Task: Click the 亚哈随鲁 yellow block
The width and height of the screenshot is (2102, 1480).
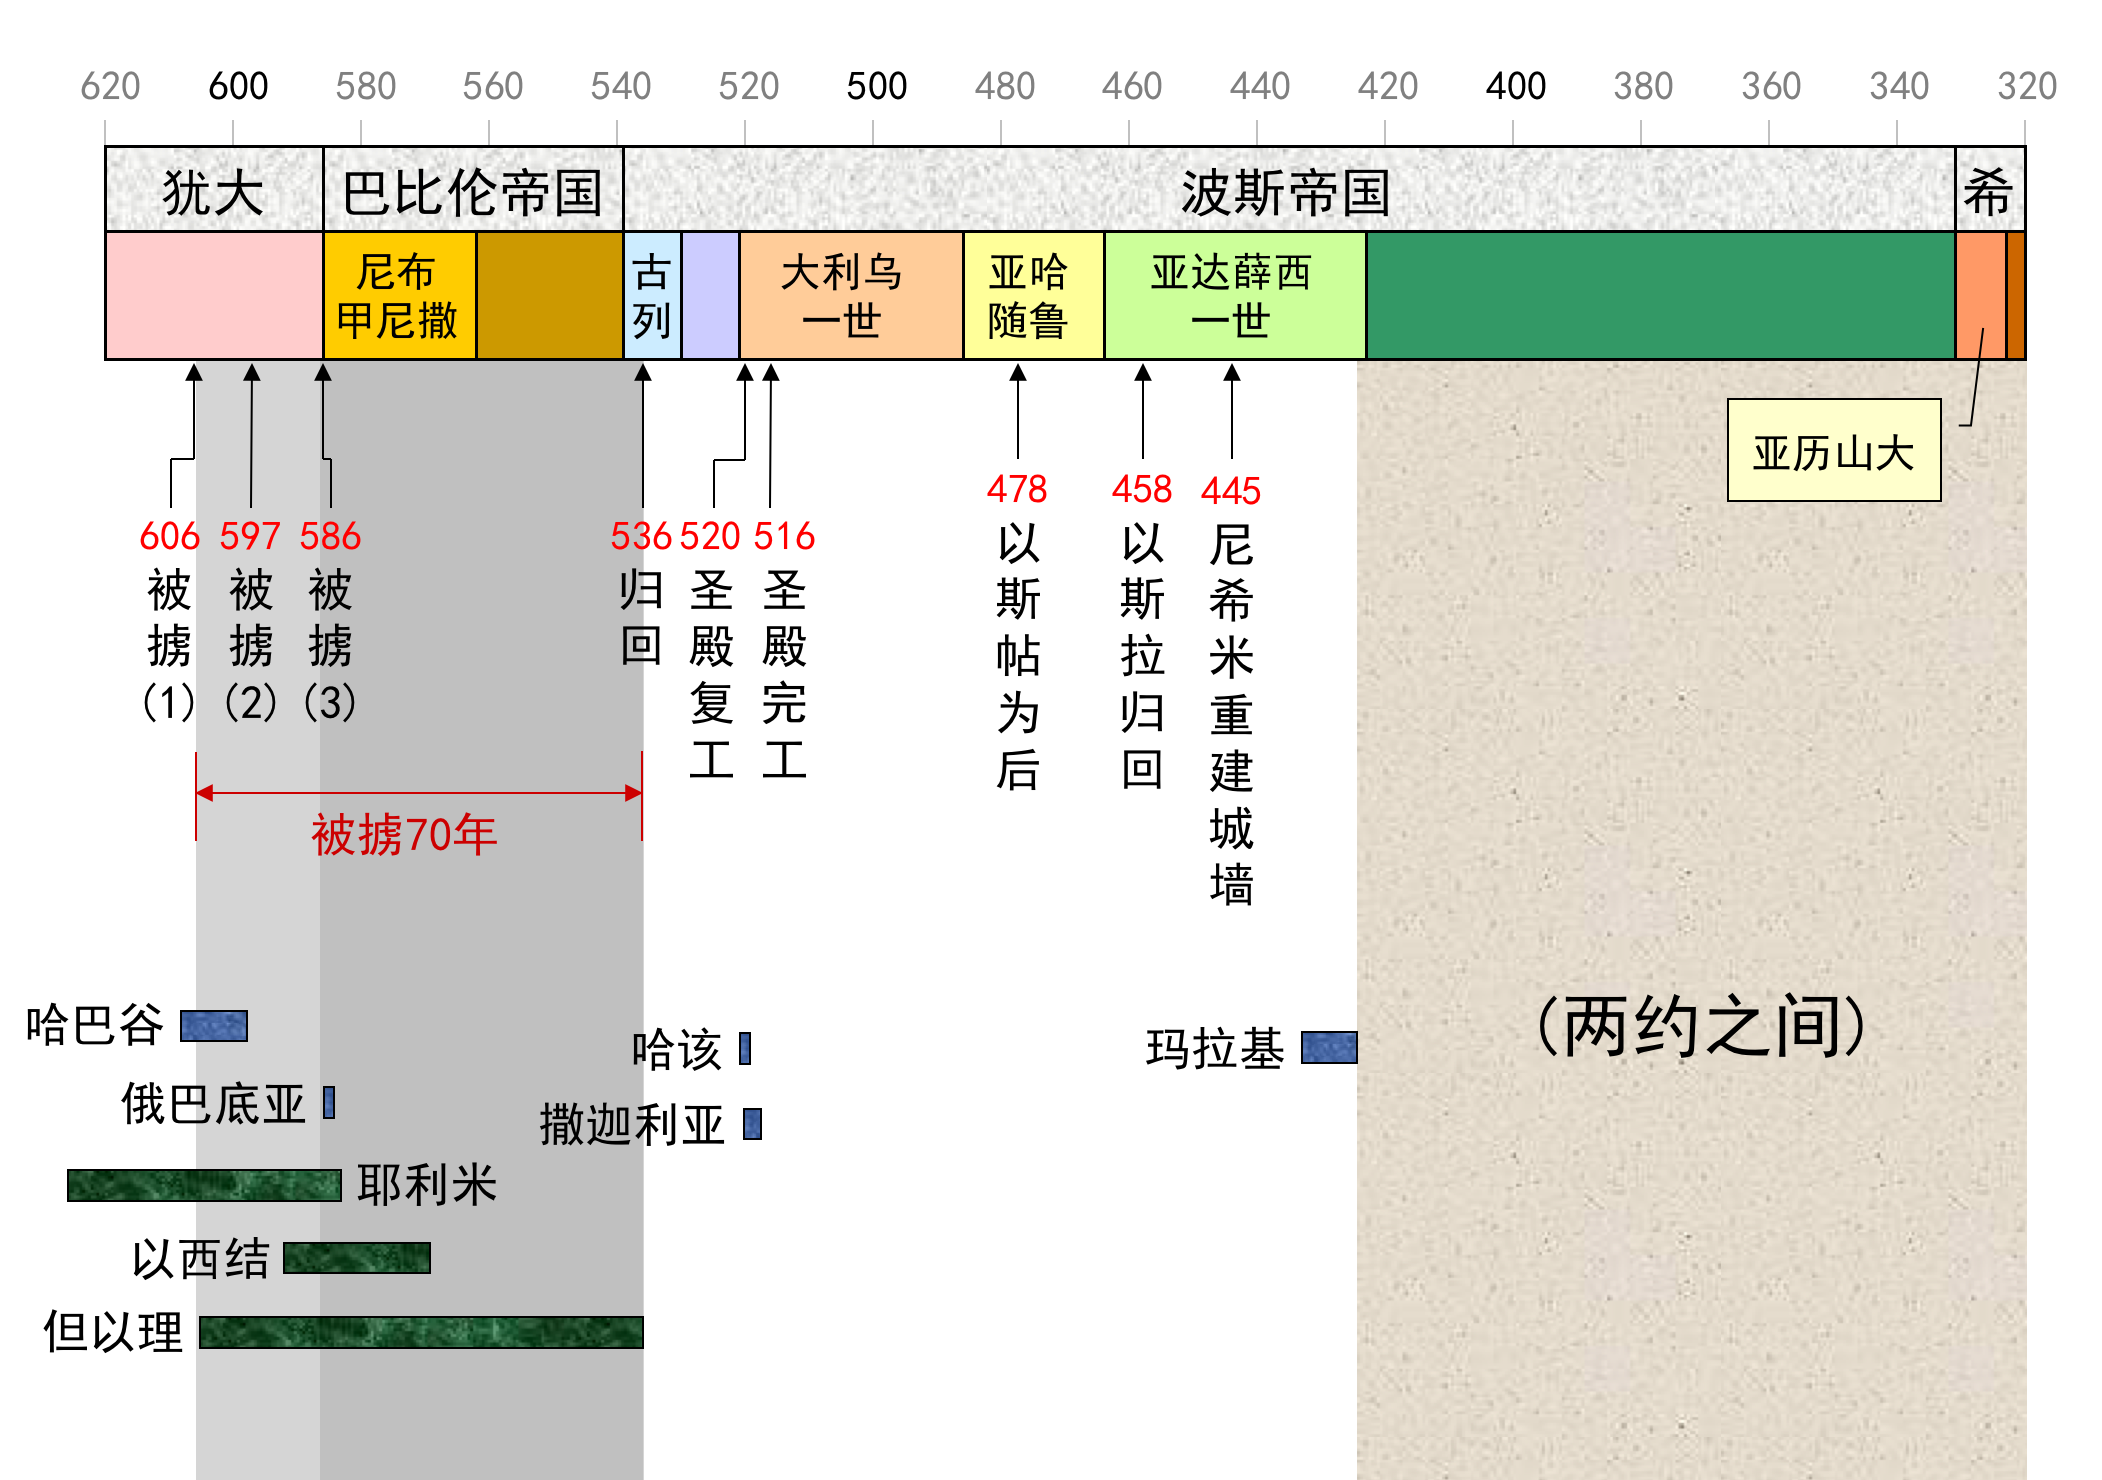Action: tap(1031, 296)
